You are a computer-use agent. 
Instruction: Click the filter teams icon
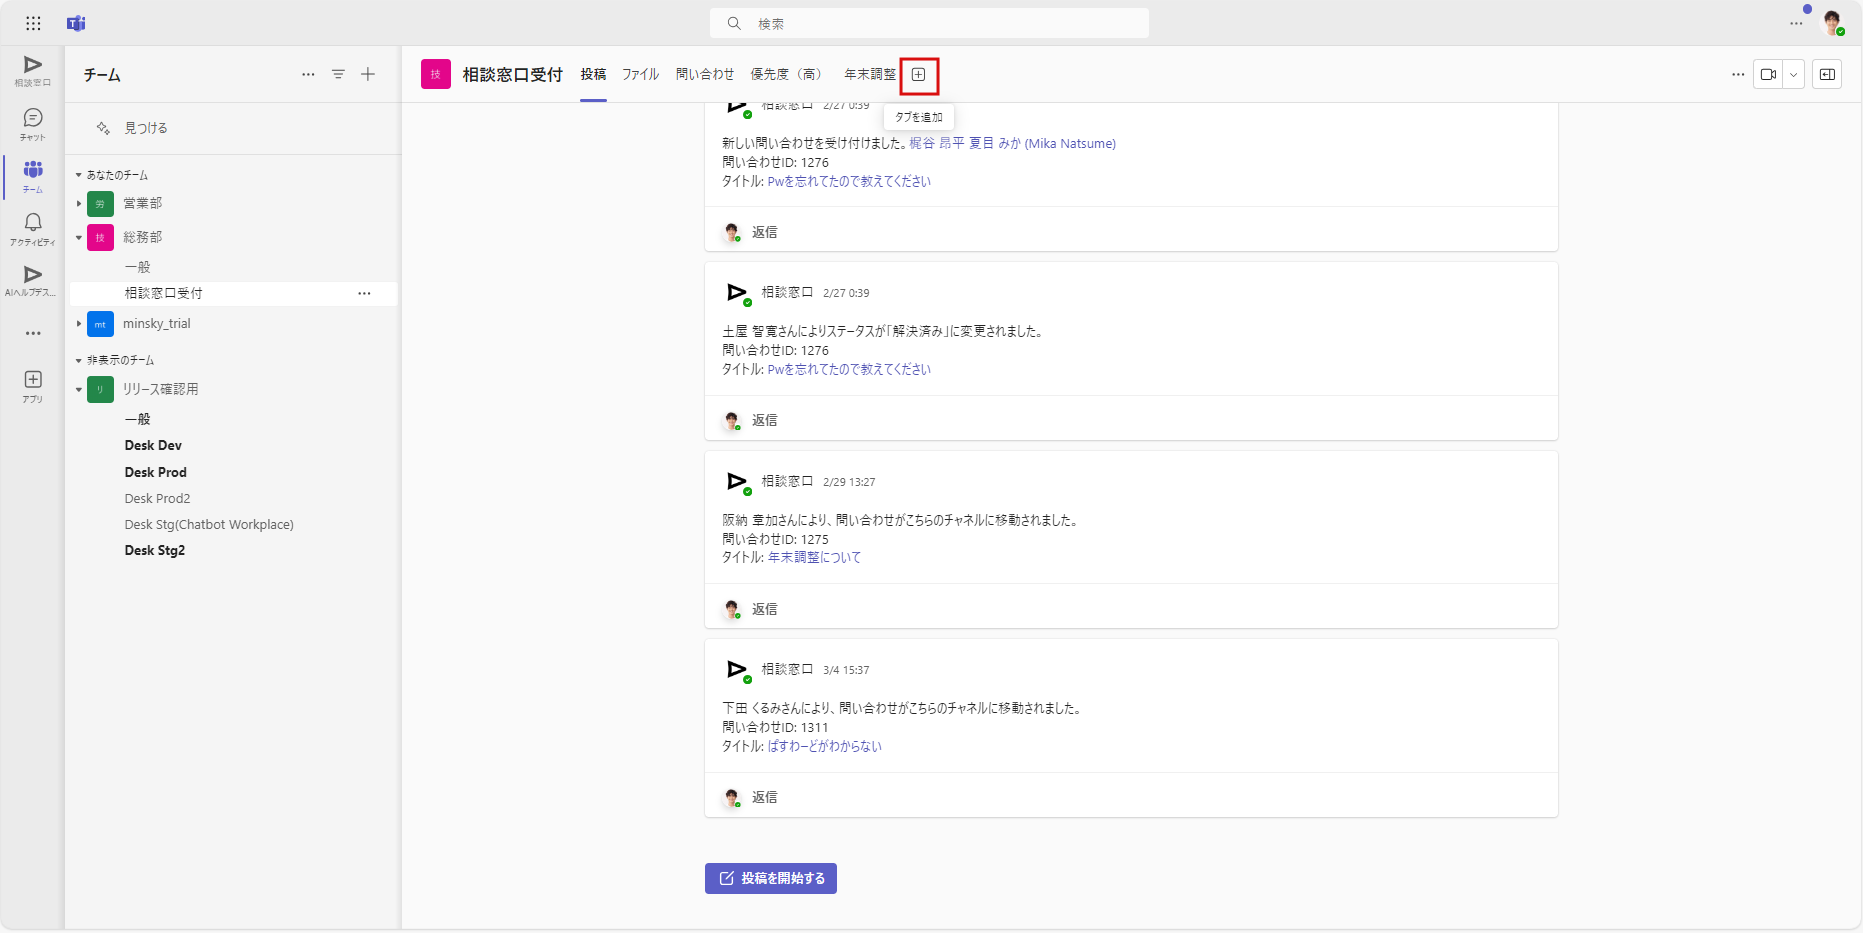(338, 74)
